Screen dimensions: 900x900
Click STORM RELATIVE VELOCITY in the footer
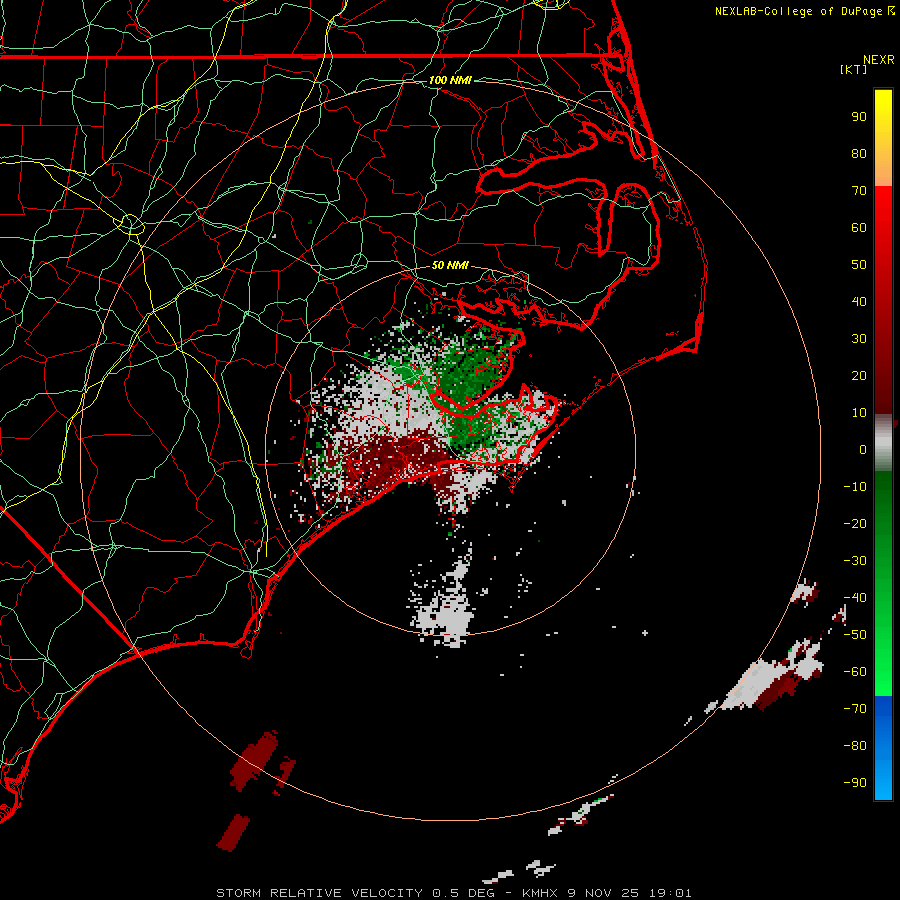pyautogui.click(x=320, y=893)
